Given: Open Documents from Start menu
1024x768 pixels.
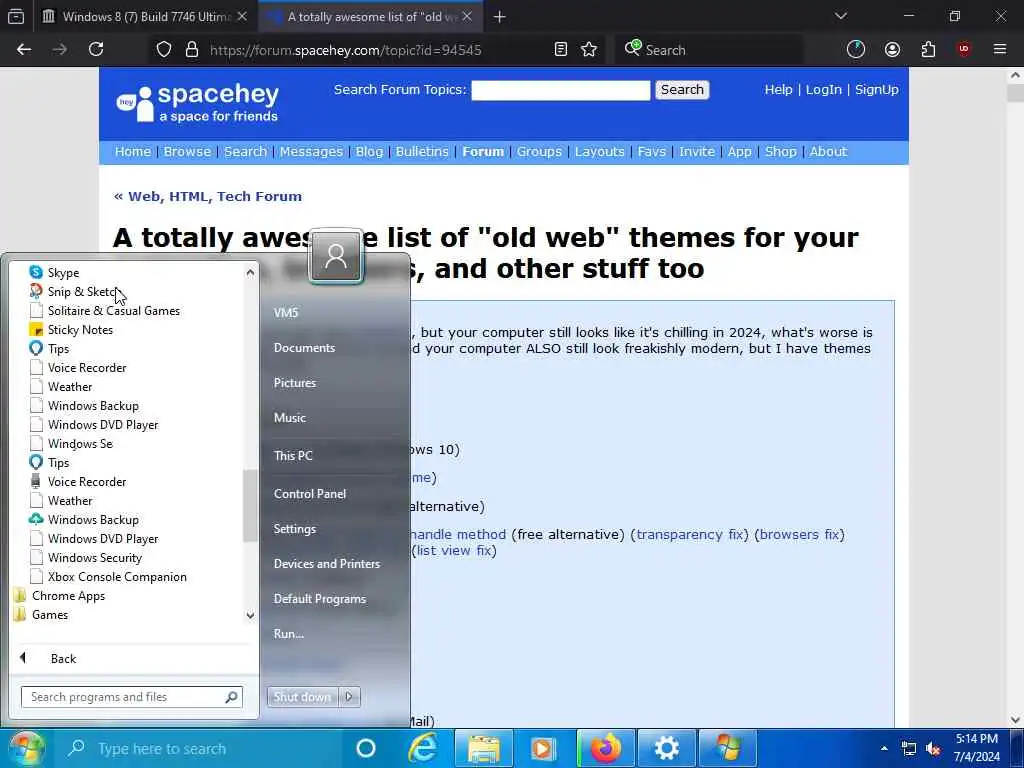Looking at the screenshot, I should click(x=304, y=348).
